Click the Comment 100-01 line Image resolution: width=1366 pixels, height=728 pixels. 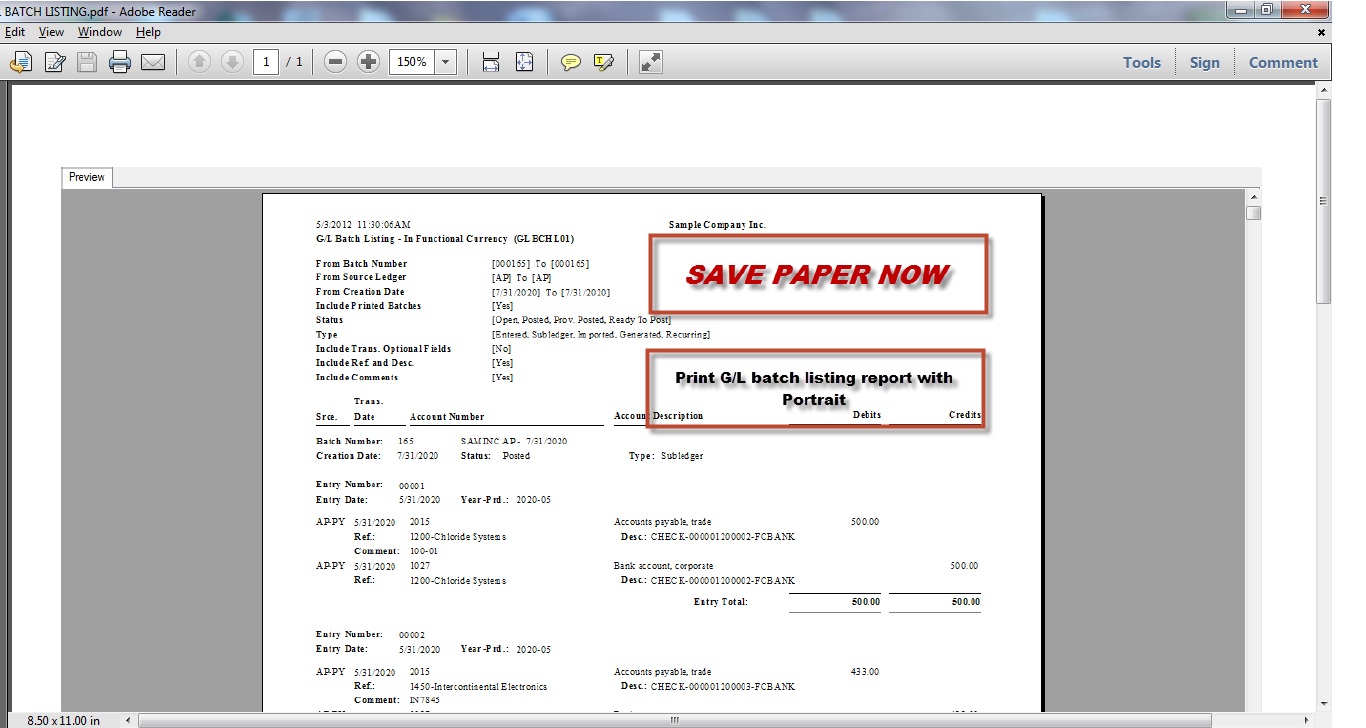pos(396,551)
